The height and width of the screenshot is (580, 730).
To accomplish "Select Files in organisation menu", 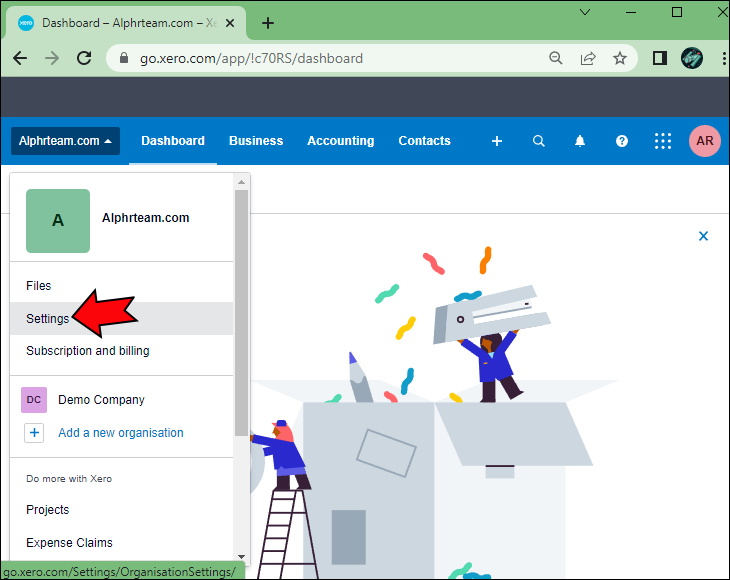I will [x=122, y=286].
